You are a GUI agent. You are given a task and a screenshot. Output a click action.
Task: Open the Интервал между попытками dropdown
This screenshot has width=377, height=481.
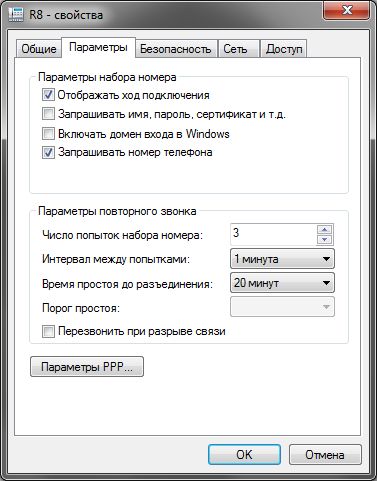point(282,259)
